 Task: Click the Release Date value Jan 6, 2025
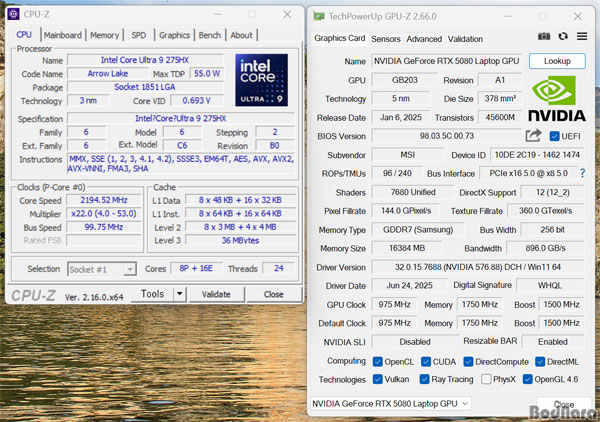pos(401,117)
